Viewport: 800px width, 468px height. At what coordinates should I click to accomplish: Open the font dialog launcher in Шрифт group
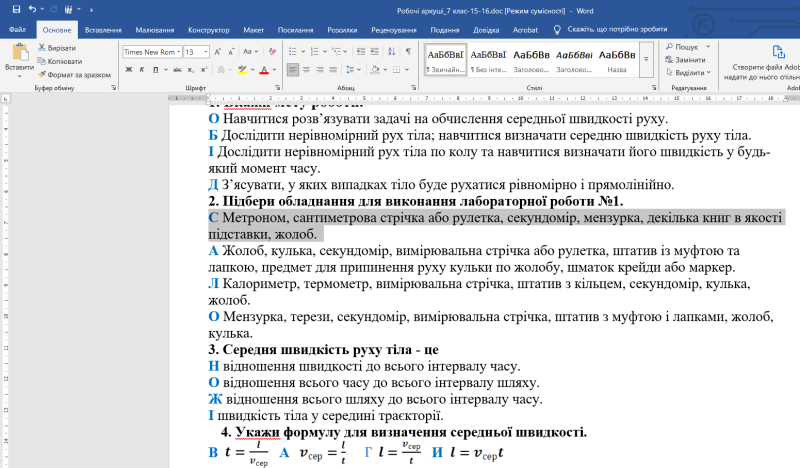pyautogui.click(x=278, y=88)
